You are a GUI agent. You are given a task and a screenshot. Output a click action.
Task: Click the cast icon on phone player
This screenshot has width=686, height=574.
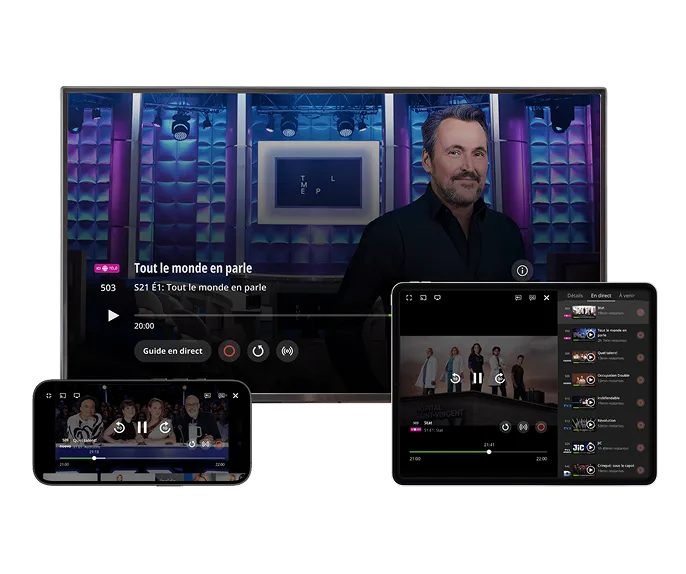coord(63,396)
